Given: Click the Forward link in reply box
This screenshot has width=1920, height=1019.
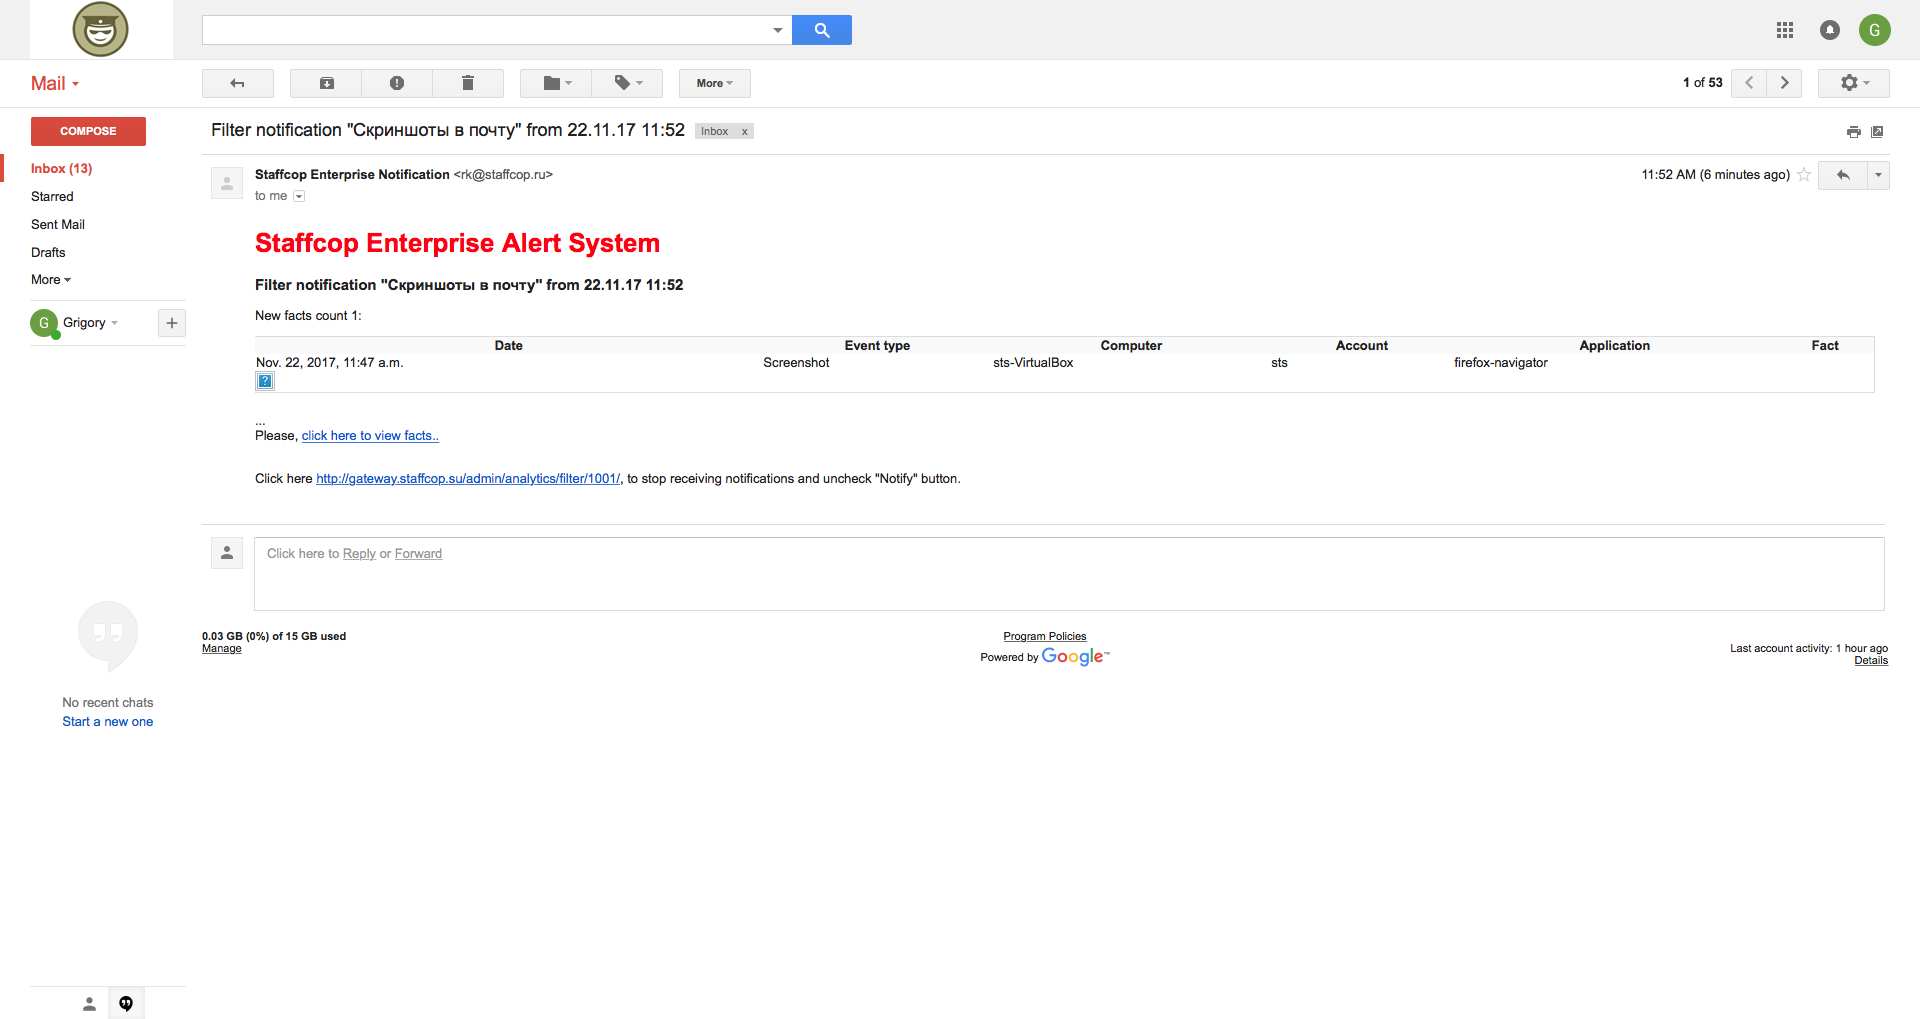Looking at the screenshot, I should tap(418, 554).
